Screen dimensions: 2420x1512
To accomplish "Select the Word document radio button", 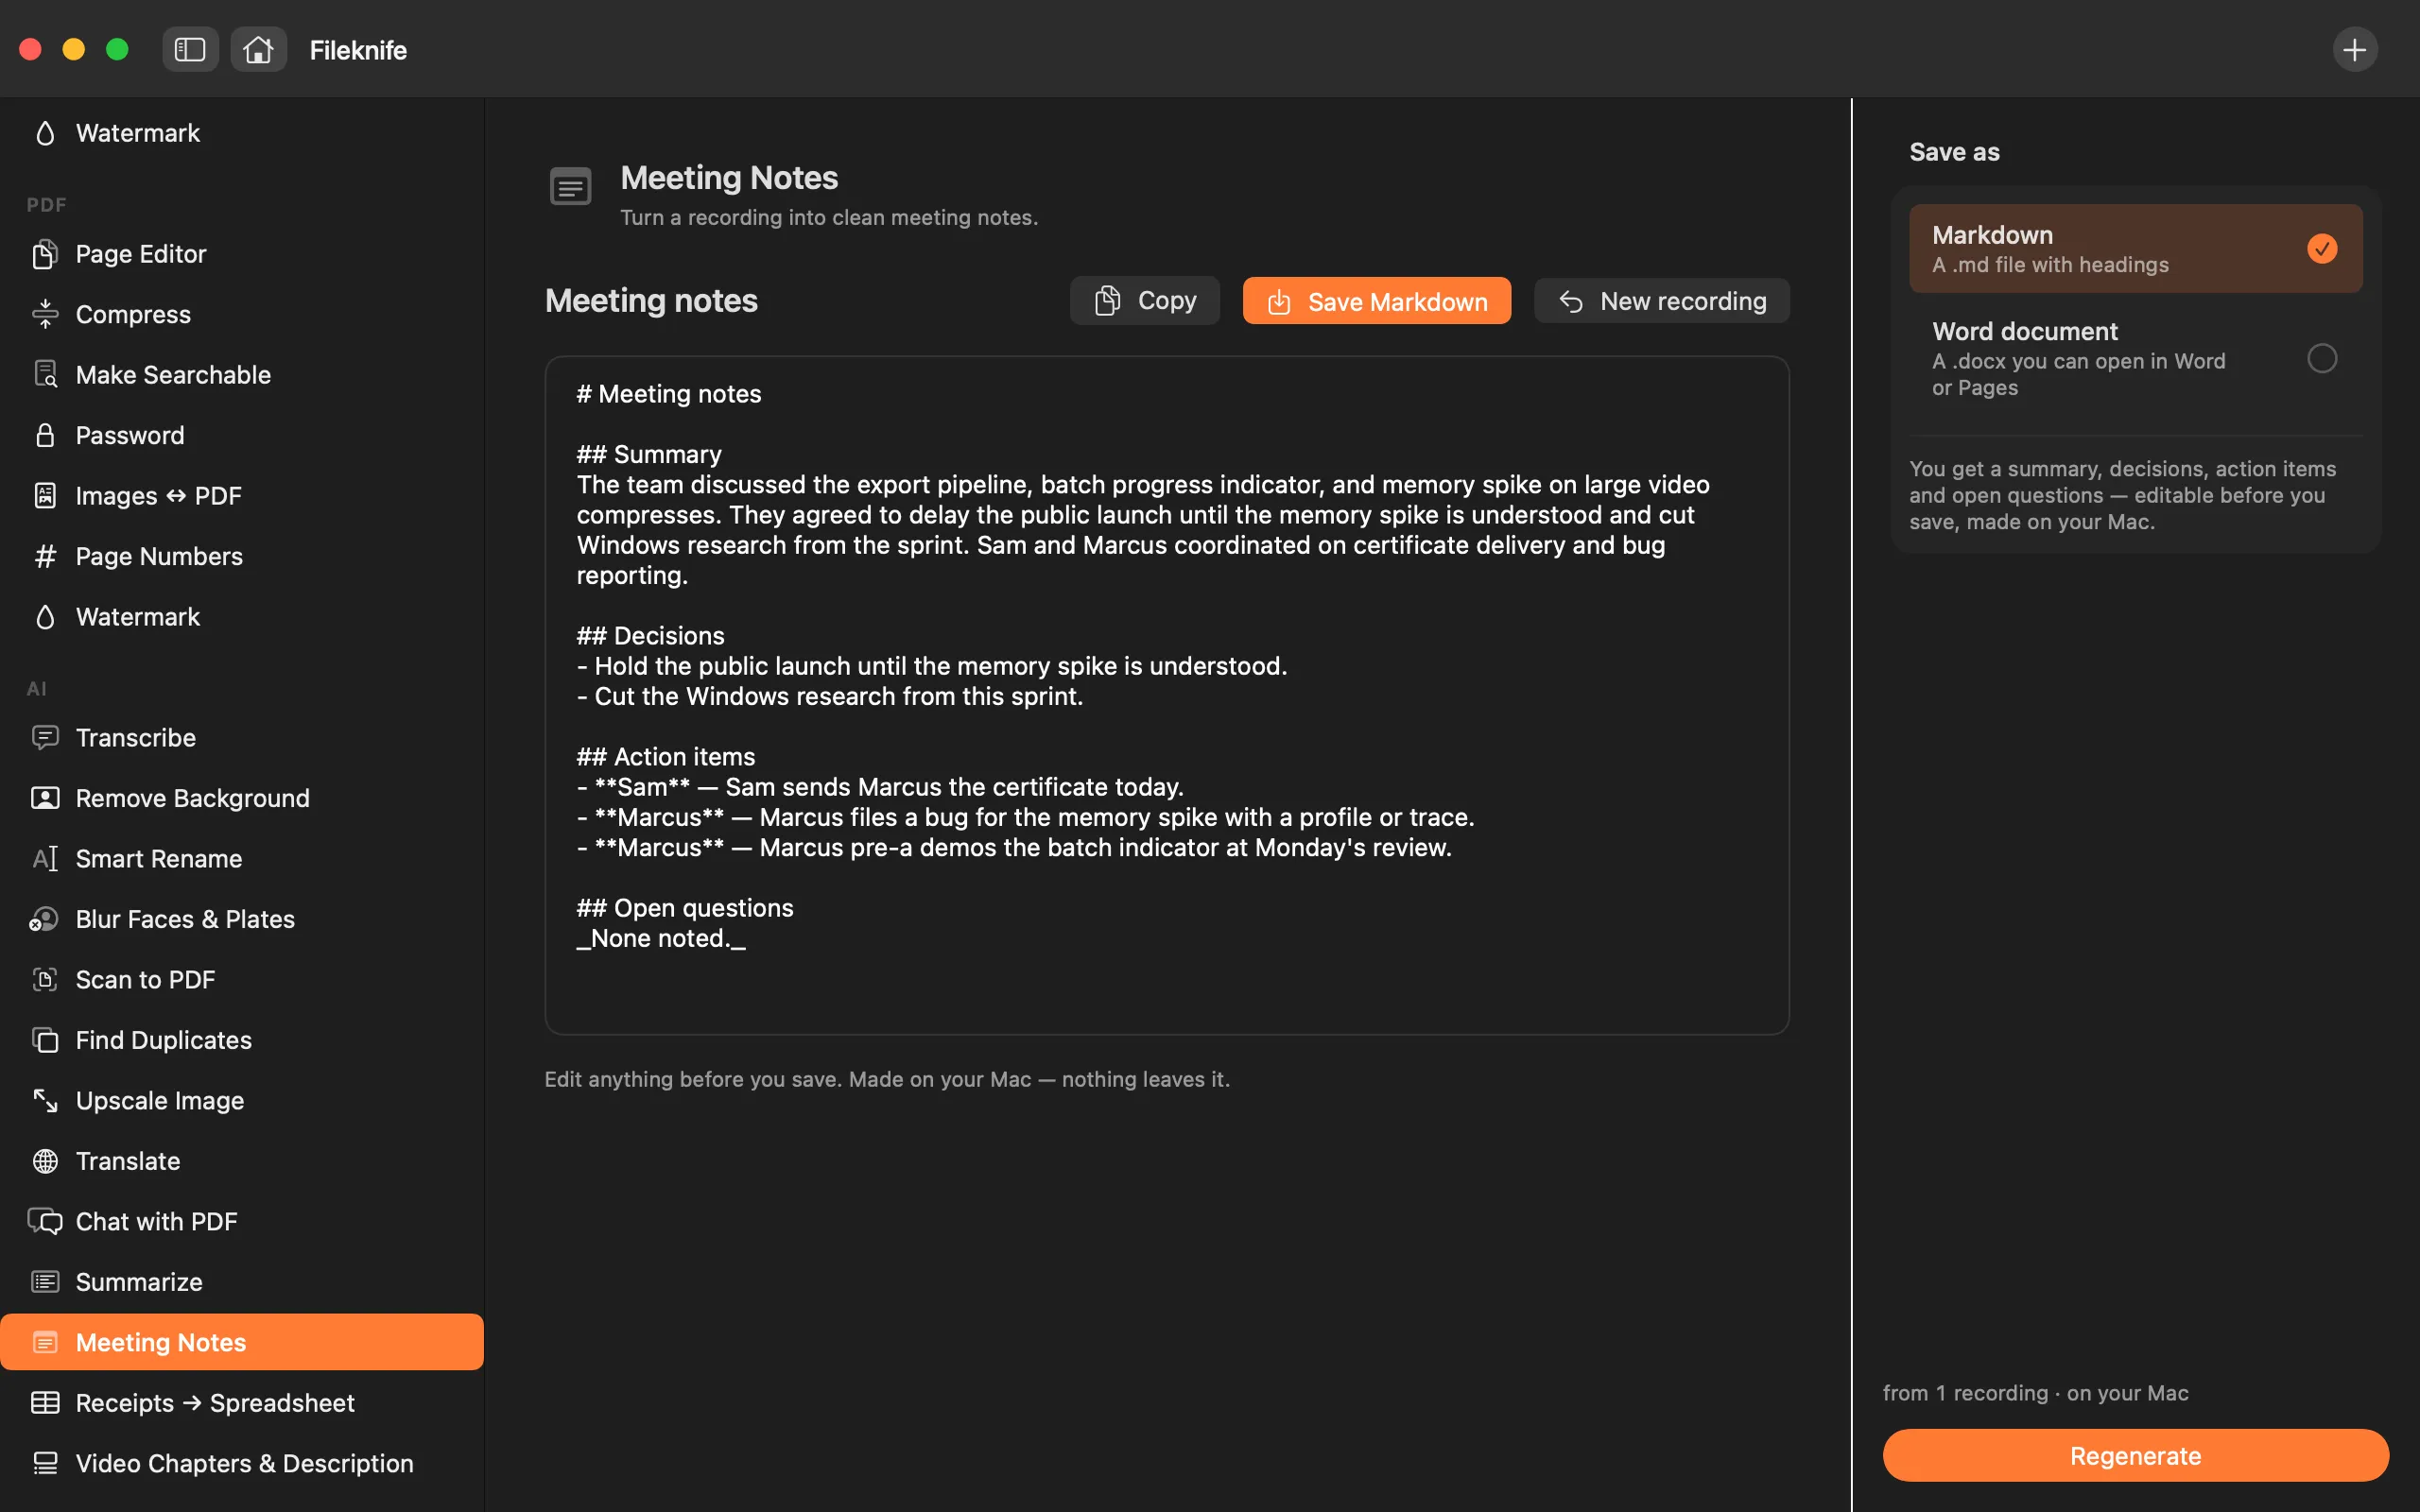I will click(2321, 358).
